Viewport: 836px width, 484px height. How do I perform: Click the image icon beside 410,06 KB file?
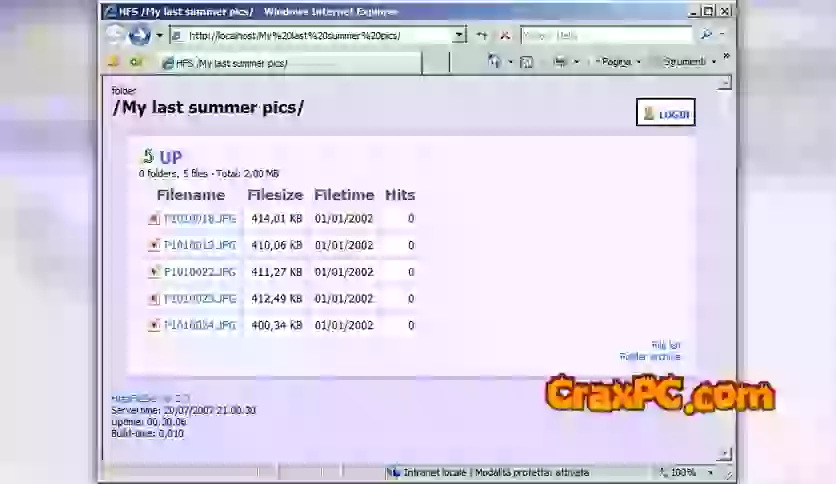(x=154, y=245)
